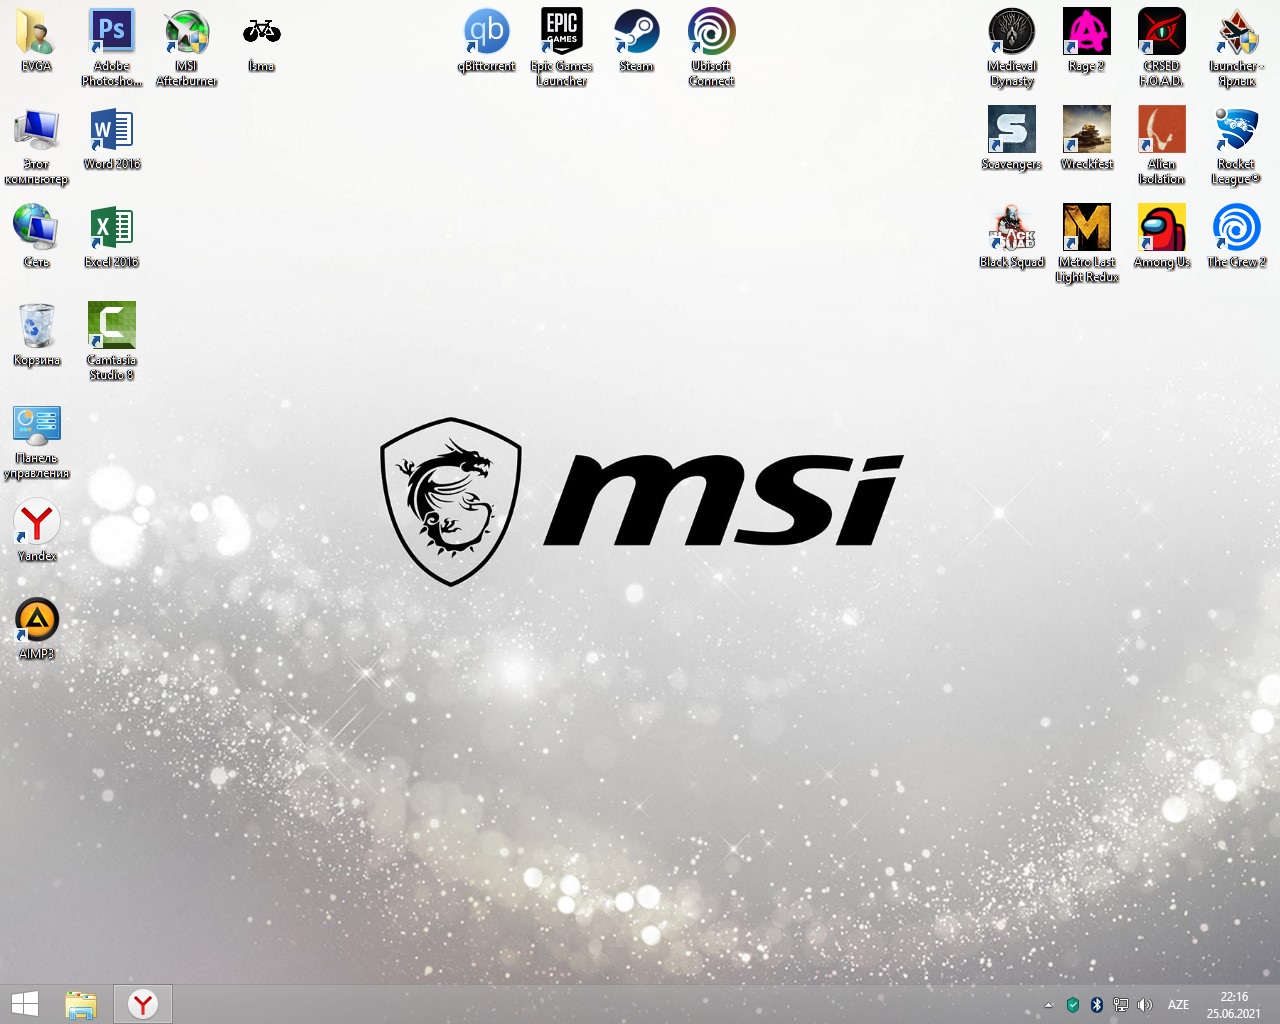Select Корзина recycle bin
Image resolution: width=1280 pixels, height=1024 pixels.
click(36, 336)
